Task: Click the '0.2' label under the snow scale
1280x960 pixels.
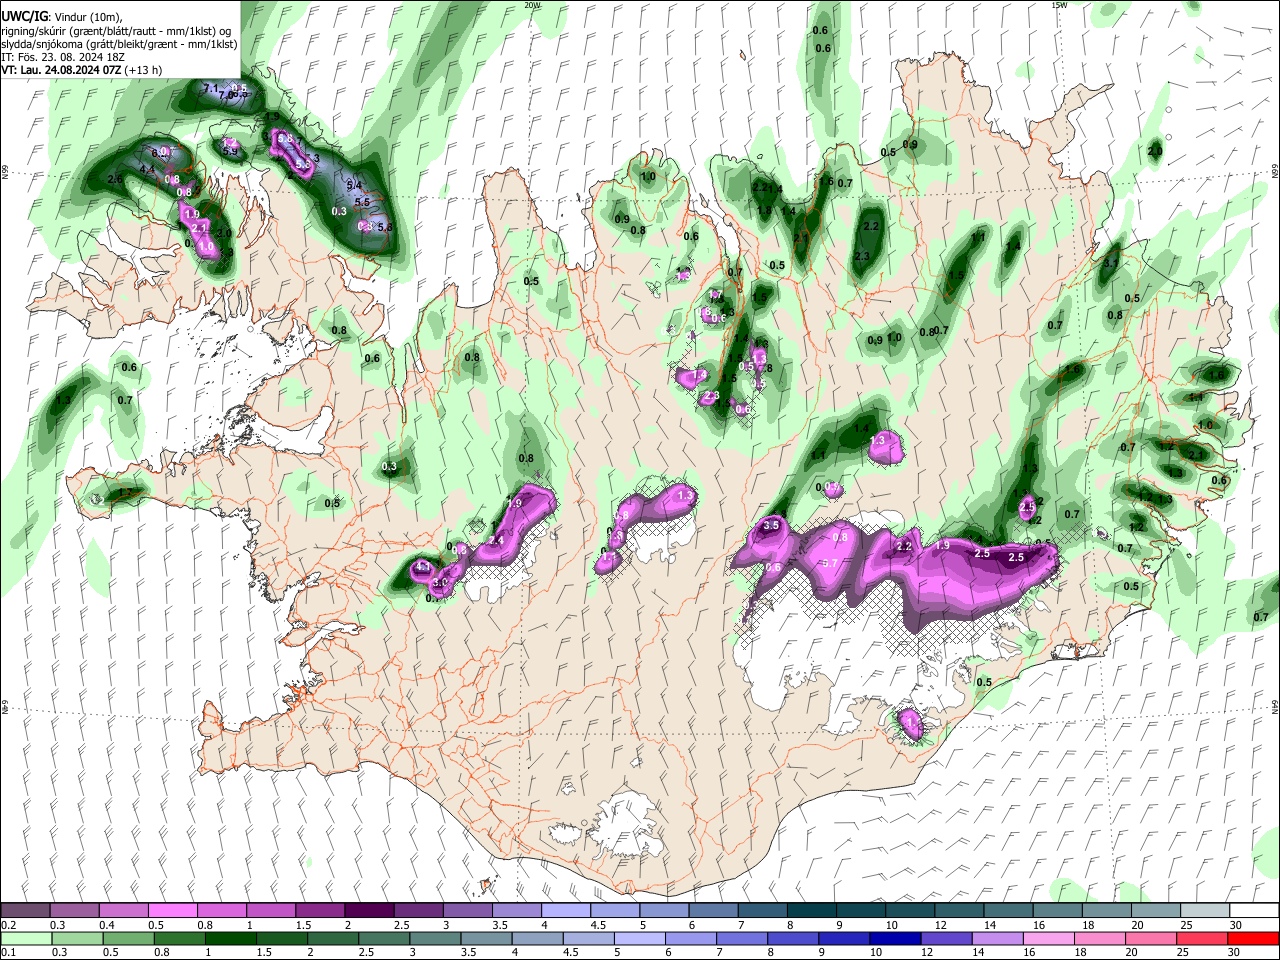Action: point(9,925)
